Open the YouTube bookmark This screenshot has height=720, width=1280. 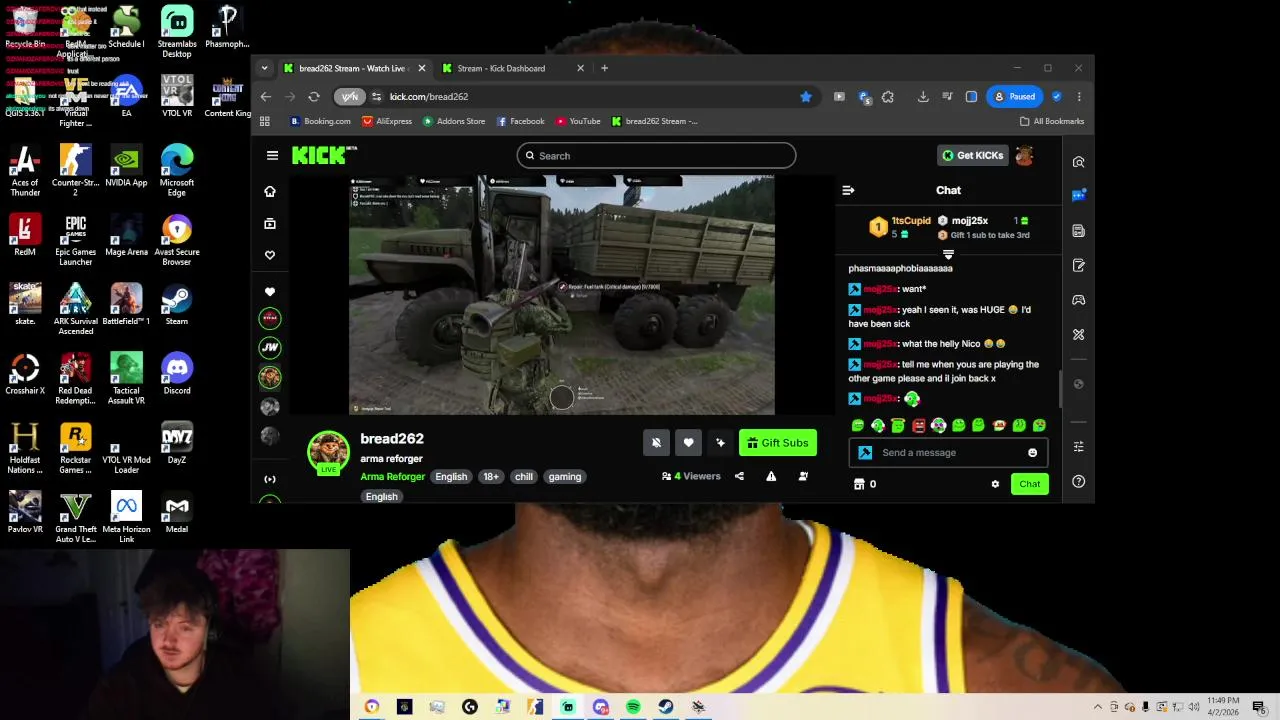(578, 121)
